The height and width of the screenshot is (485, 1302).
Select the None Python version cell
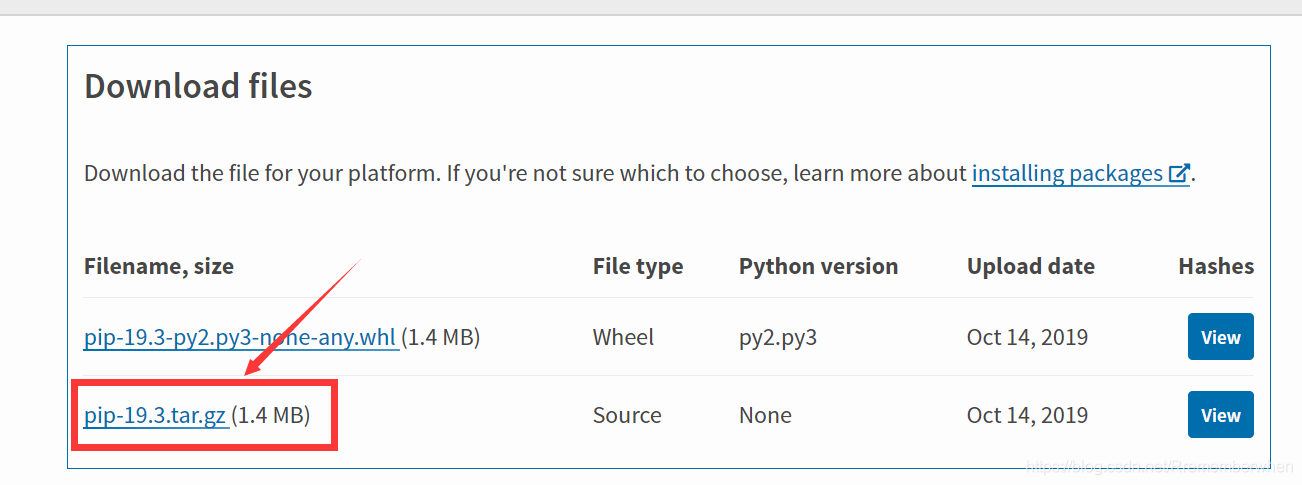pos(765,415)
